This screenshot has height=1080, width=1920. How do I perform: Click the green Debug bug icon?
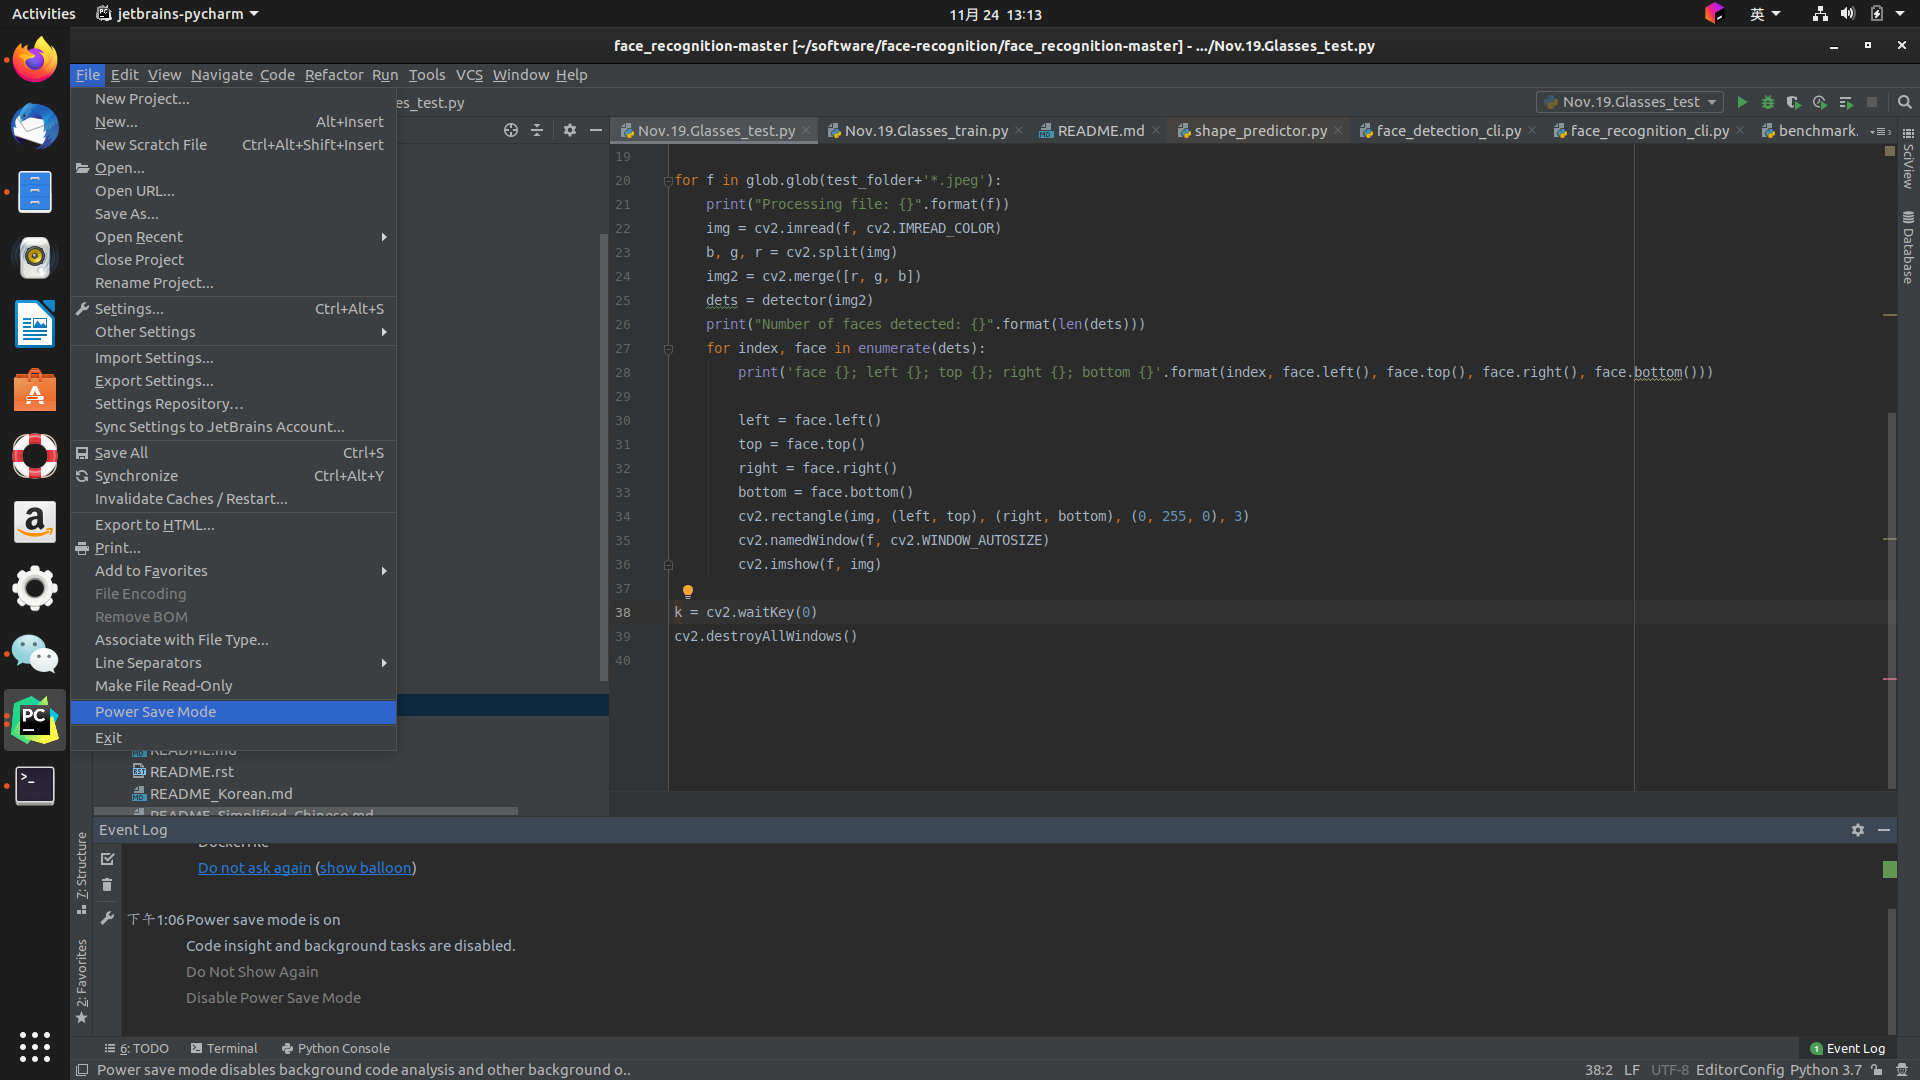click(x=1767, y=102)
